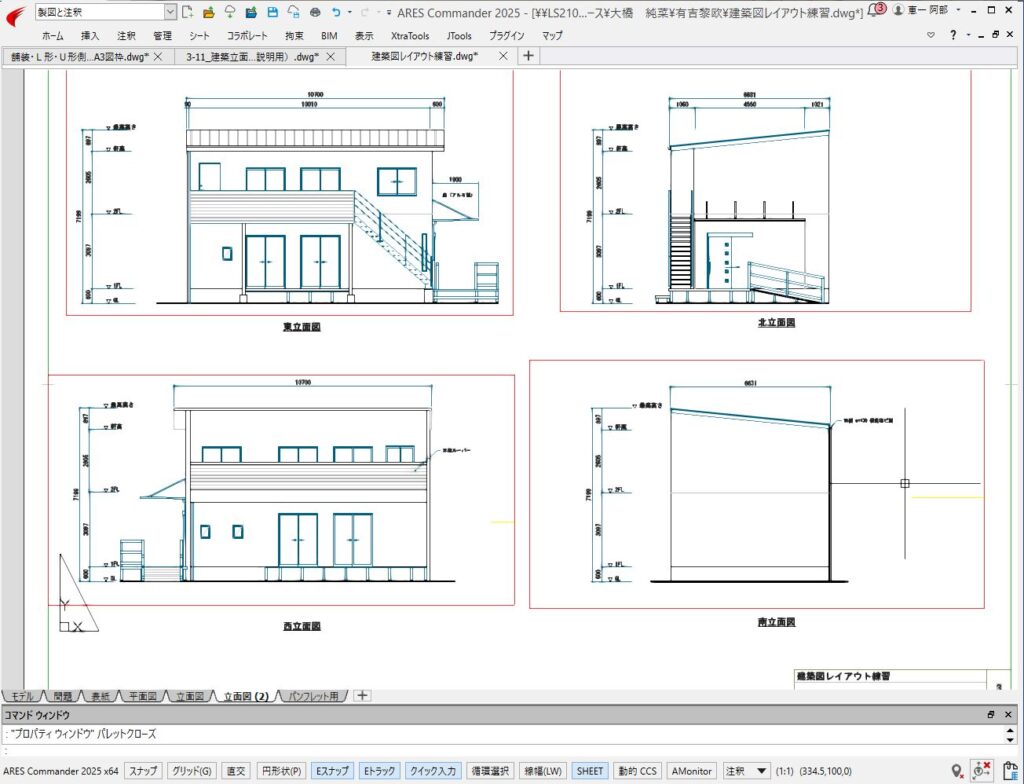The height and width of the screenshot is (784, 1024).
Task: Click the 線幅(LW) status button
Action: pos(545,771)
